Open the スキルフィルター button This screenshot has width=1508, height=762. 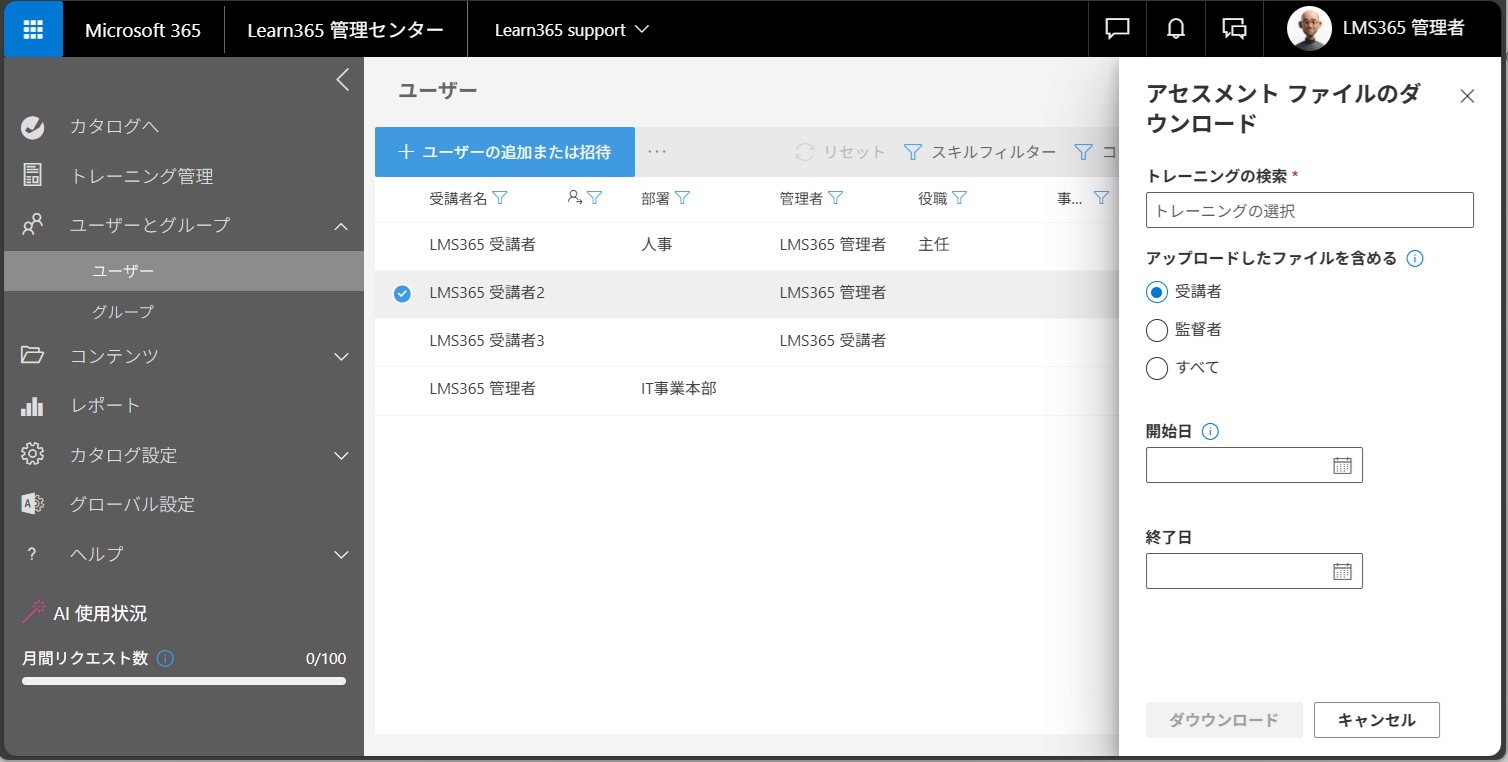(x=980, y=152)
